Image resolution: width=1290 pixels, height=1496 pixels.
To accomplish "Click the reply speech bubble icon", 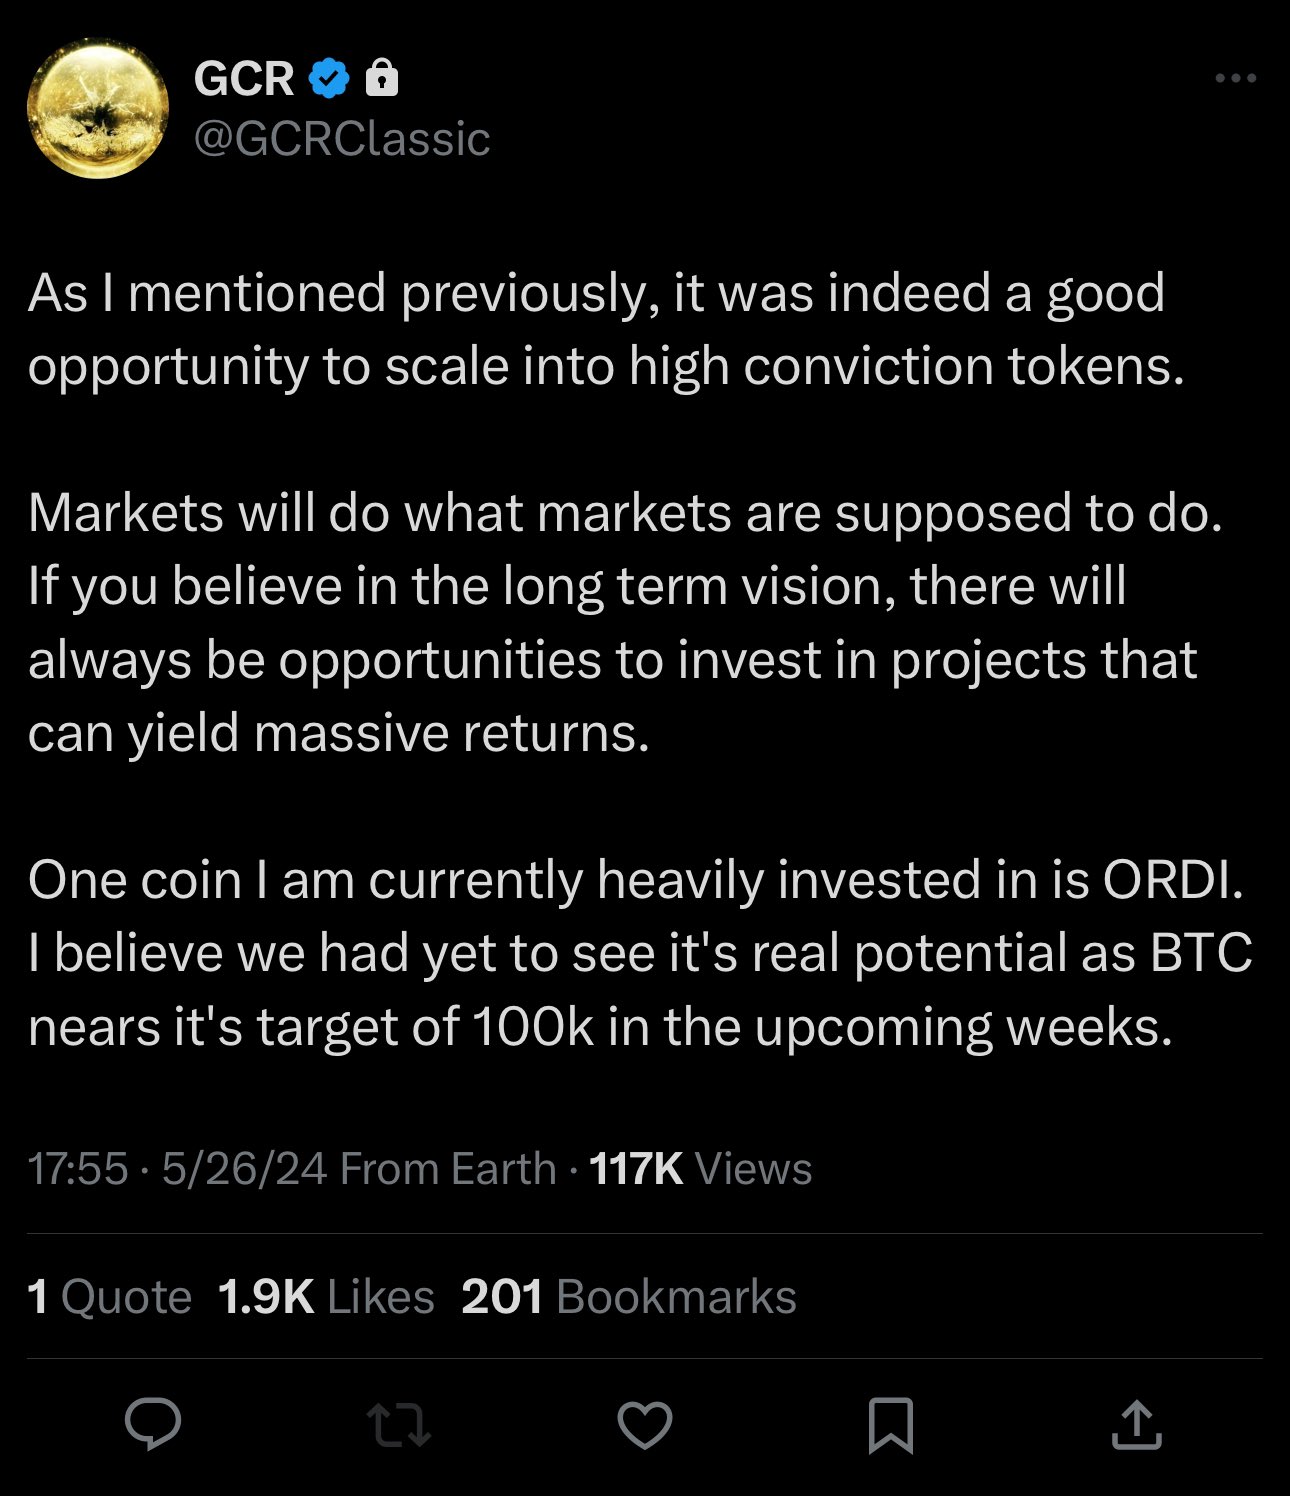I will (x=152, y=1424).
